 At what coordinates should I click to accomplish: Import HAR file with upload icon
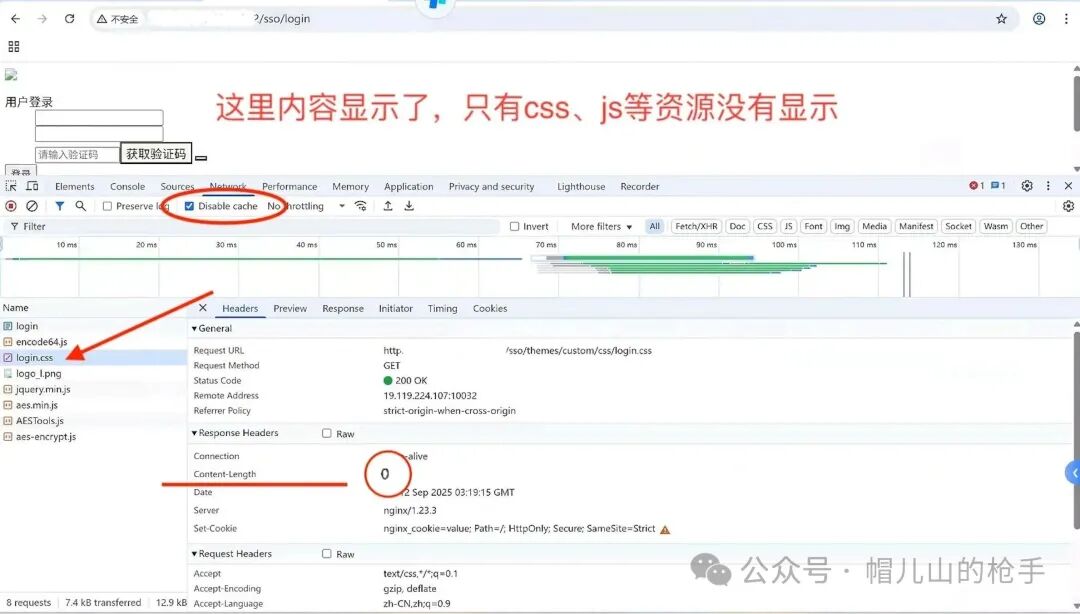pyautogui.click(x=388, y=206)
